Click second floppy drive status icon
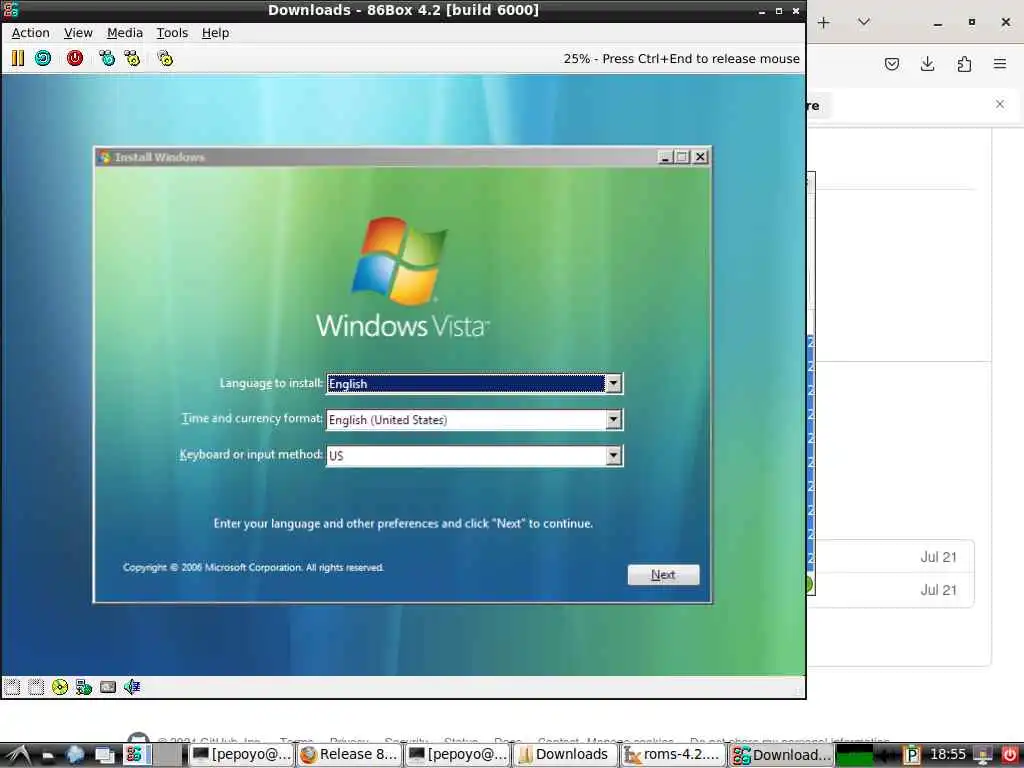 36,686
